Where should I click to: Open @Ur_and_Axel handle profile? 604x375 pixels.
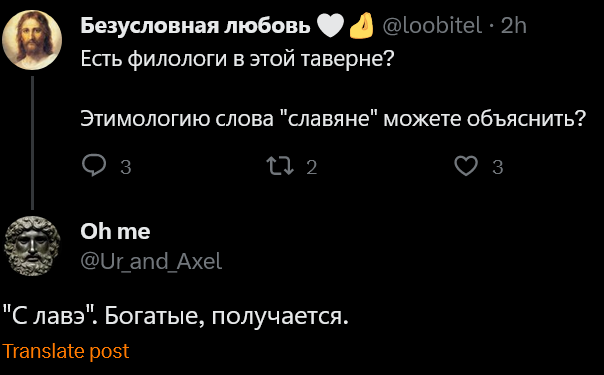click(151, 261)
